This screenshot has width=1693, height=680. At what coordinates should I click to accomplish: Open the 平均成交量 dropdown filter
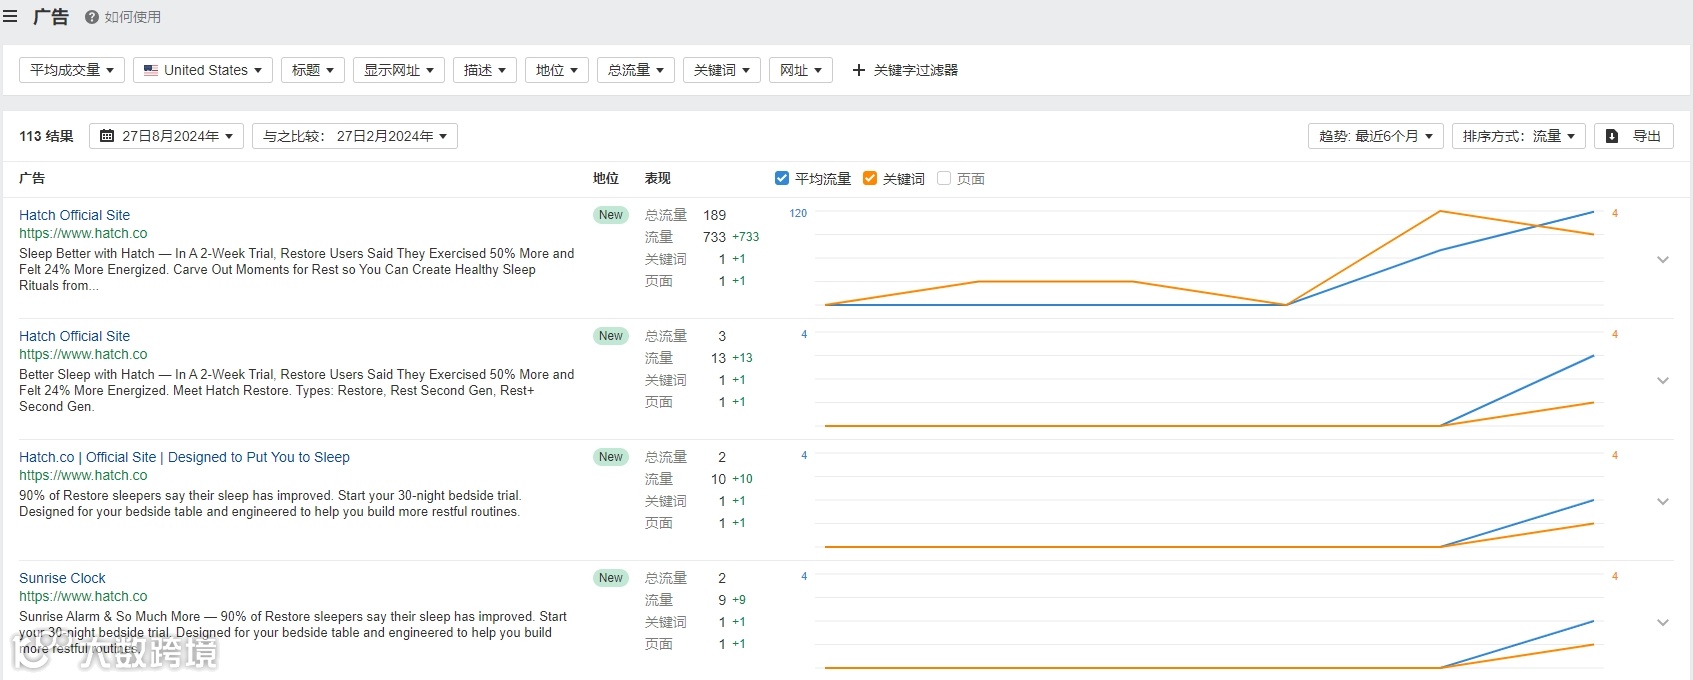(71, 70)
